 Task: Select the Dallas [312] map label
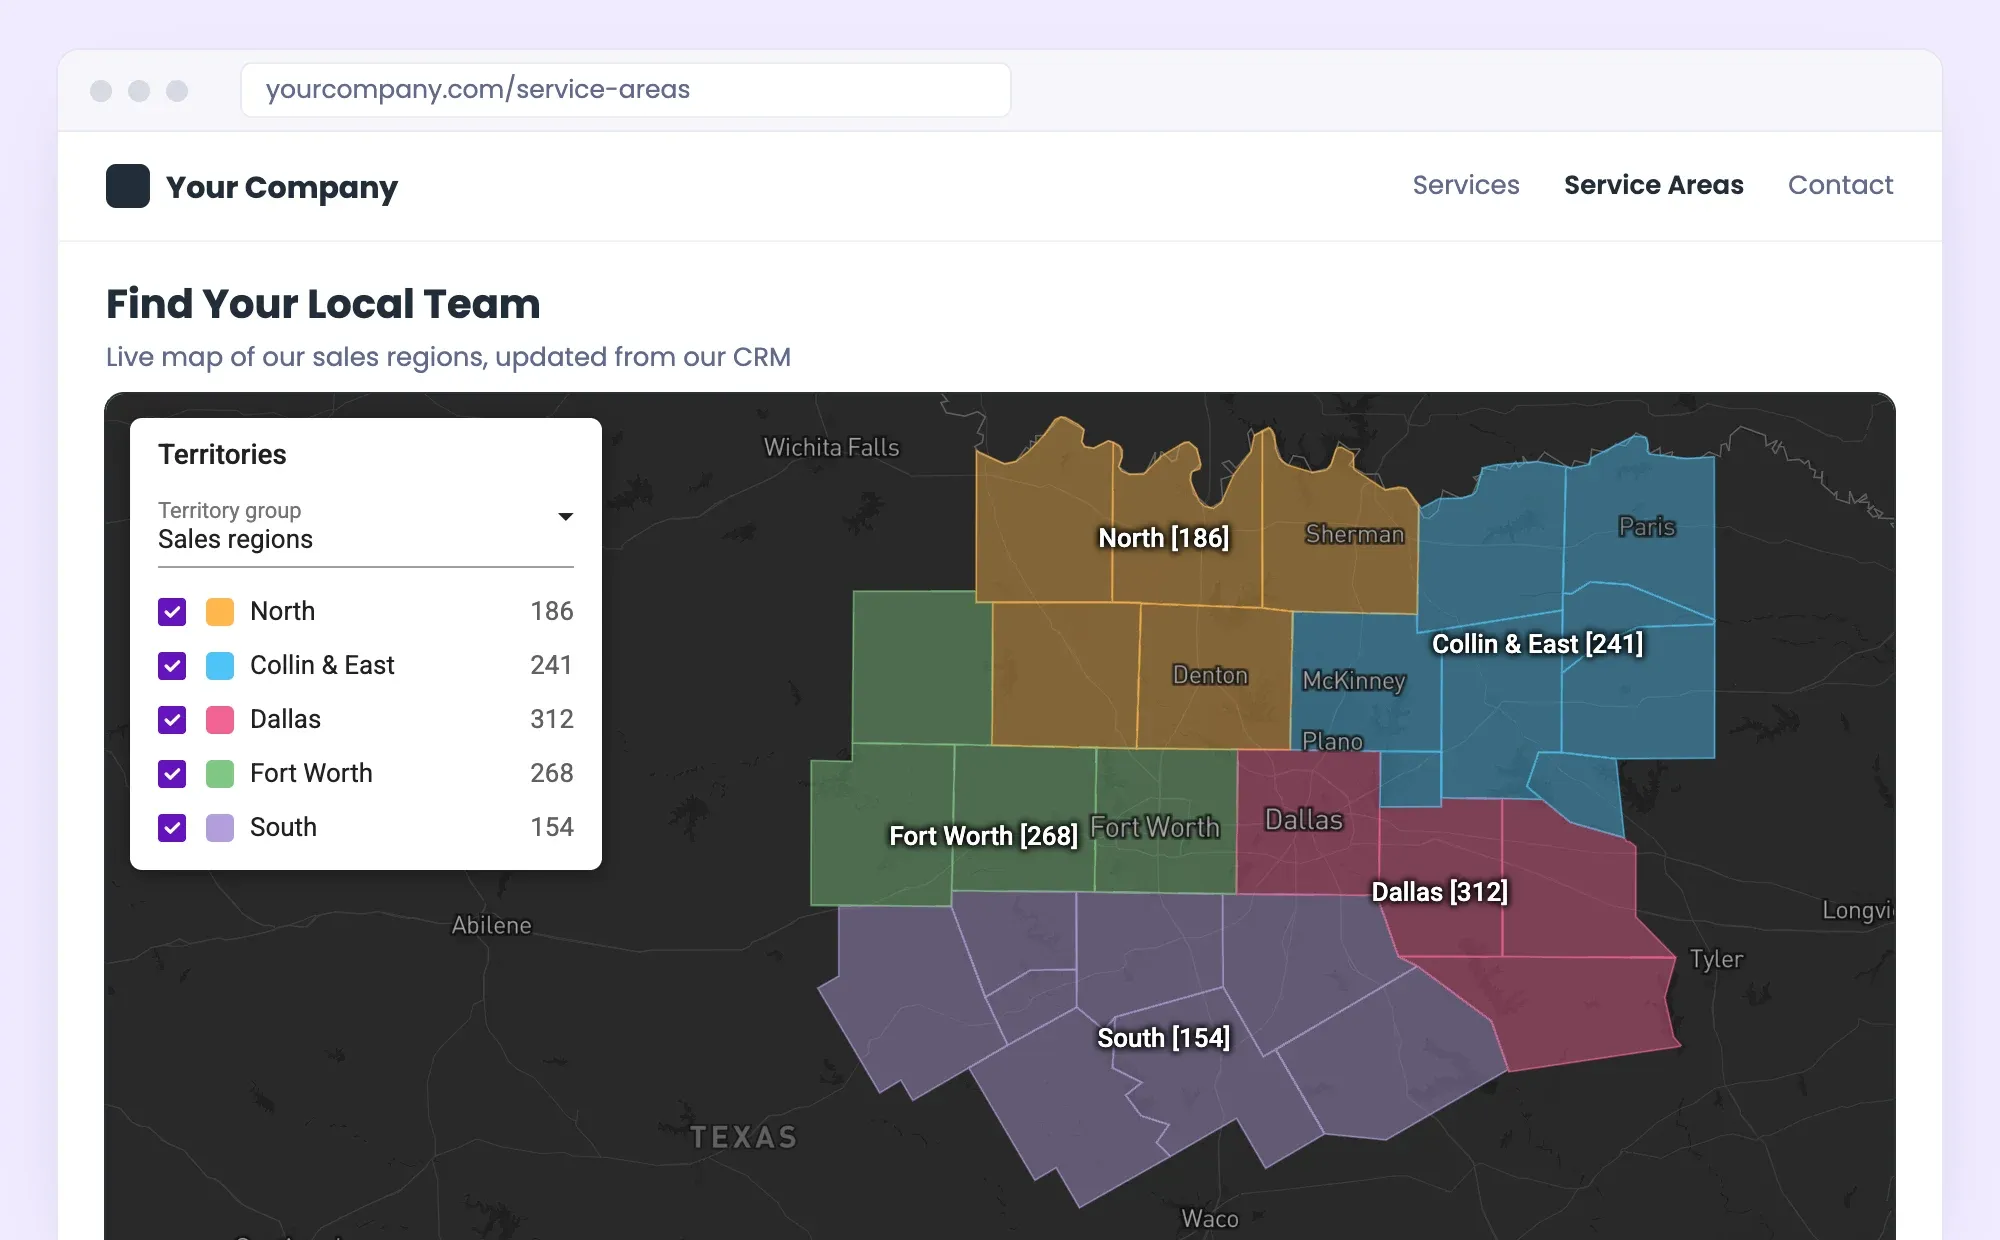coord(1440,892)
